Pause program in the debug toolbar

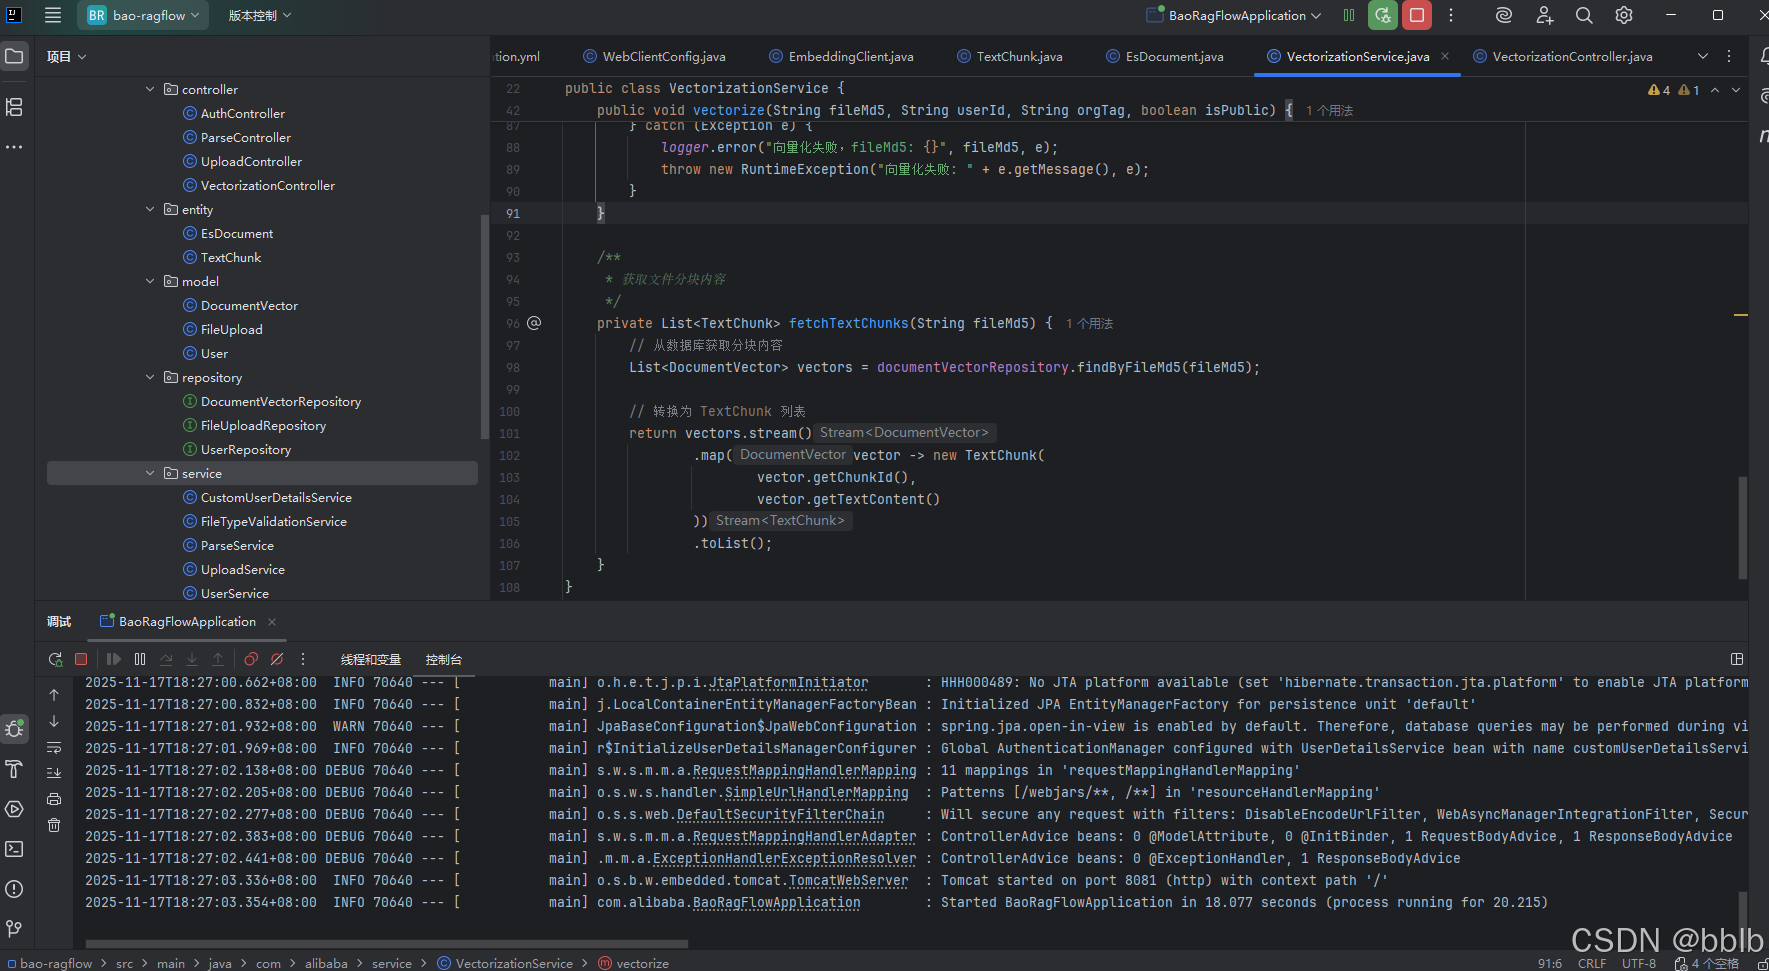pos(140,659)
